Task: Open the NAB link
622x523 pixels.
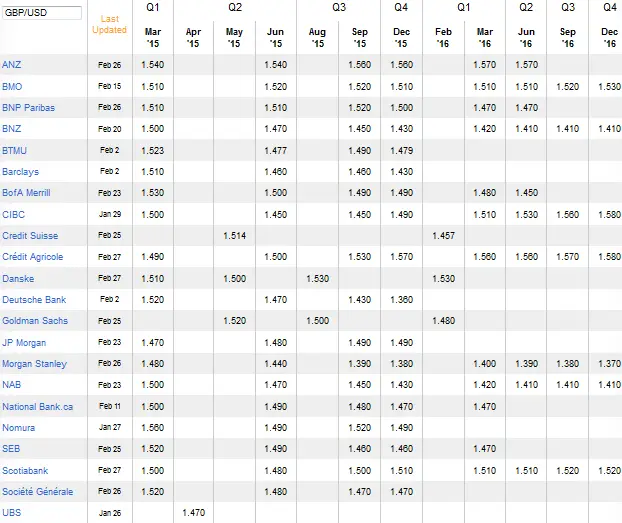Action: (12, 385)
